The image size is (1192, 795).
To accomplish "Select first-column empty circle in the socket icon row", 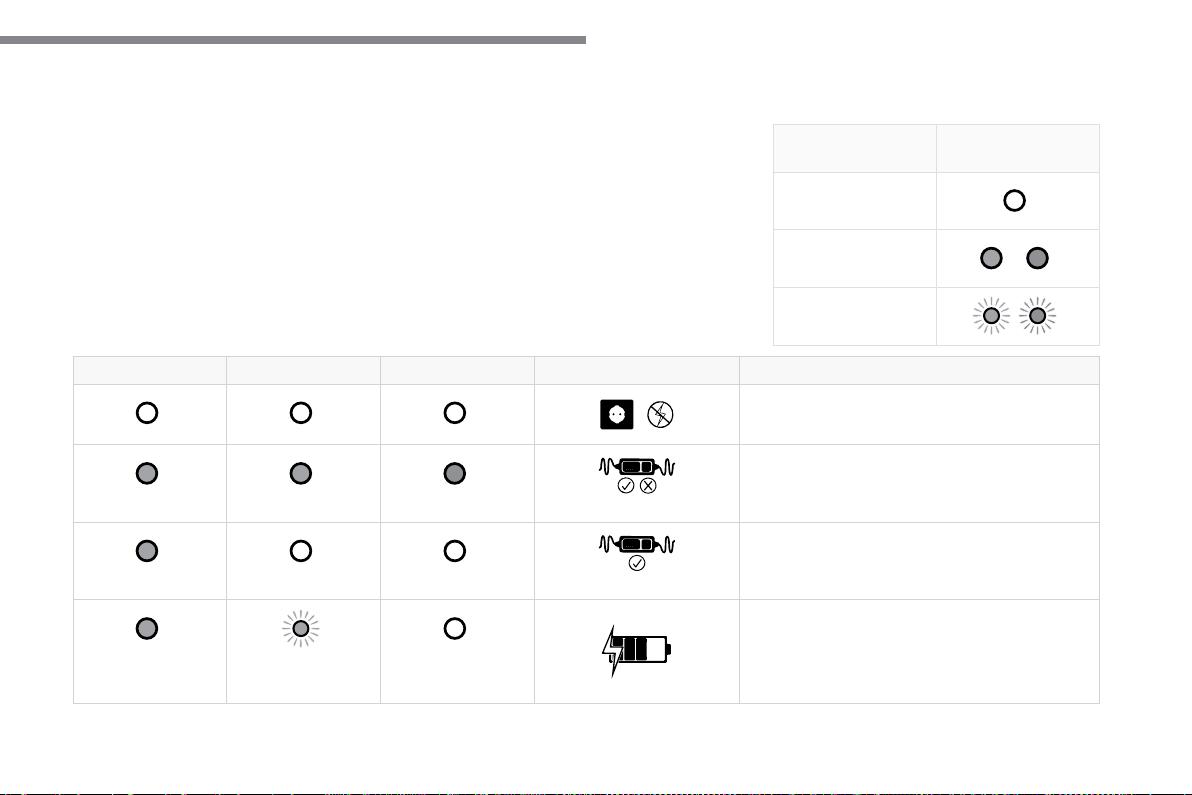I will point(147,413).
